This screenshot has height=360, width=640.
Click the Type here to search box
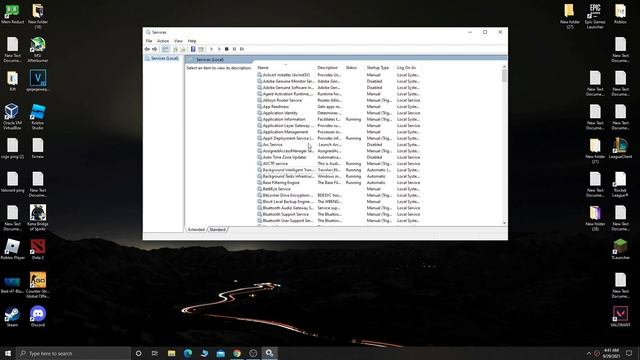tap(73, 353)
